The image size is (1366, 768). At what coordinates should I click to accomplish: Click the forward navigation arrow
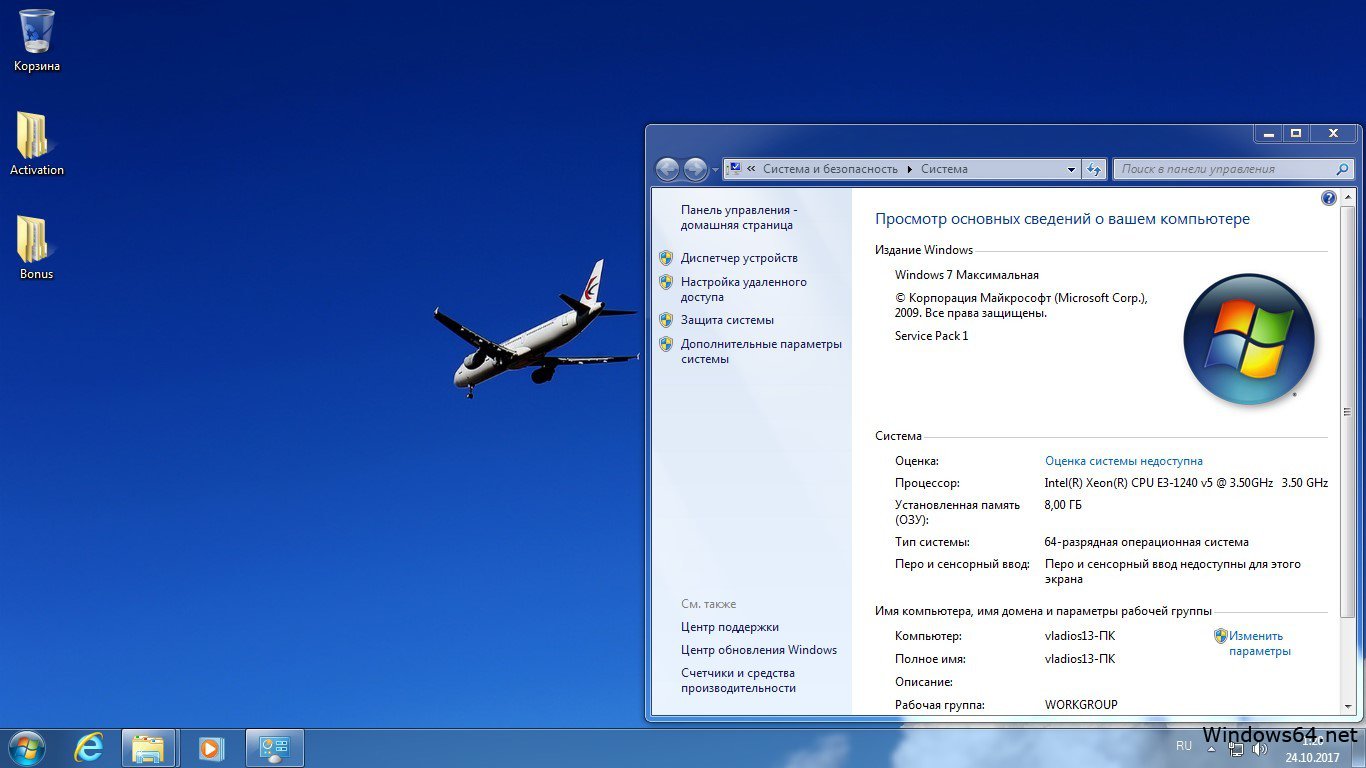tap(695, 169)
